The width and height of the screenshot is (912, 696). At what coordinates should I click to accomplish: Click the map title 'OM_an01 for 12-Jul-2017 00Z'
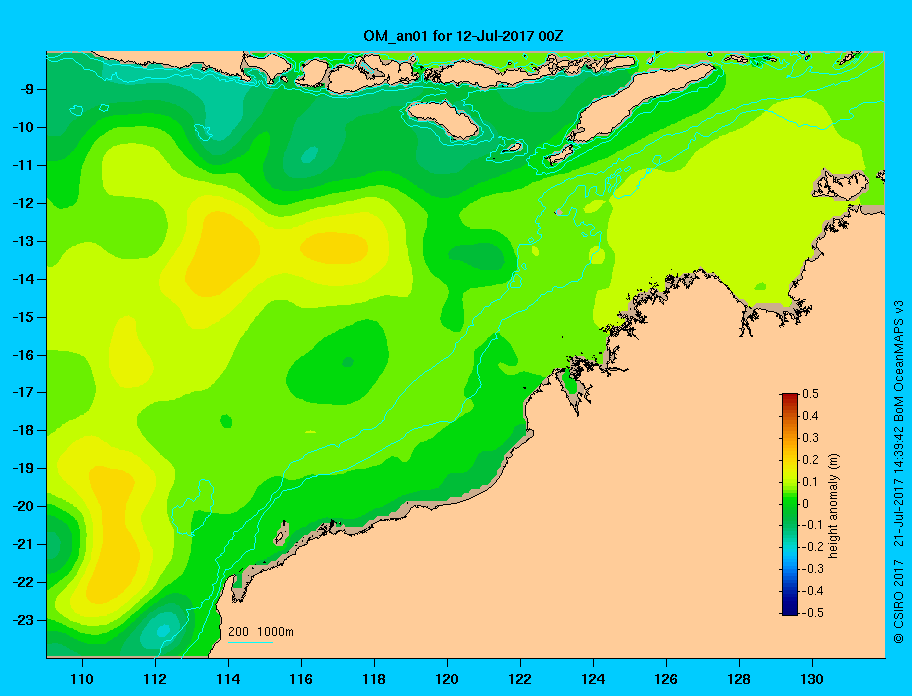[x=463, y=36]
